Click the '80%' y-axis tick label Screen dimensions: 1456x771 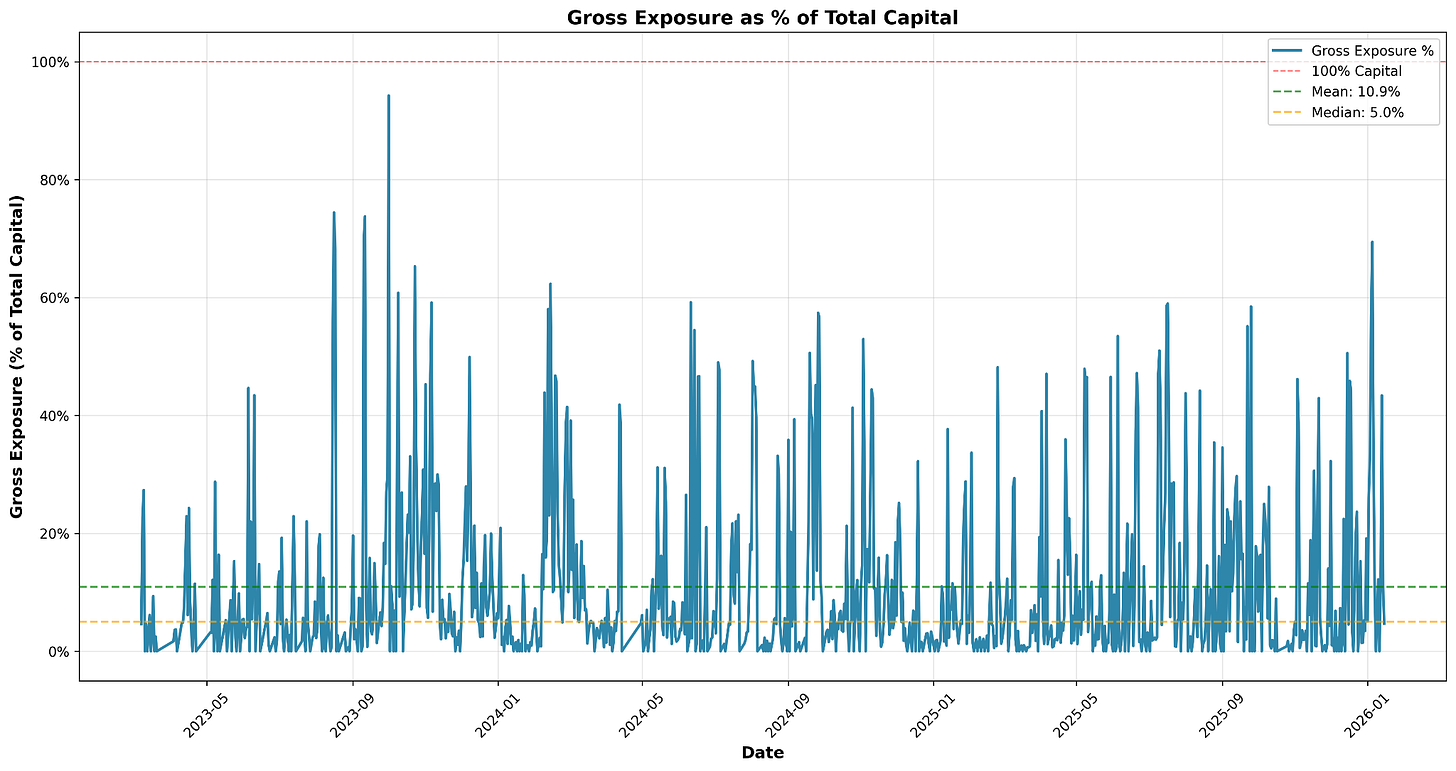pos(55,180)
